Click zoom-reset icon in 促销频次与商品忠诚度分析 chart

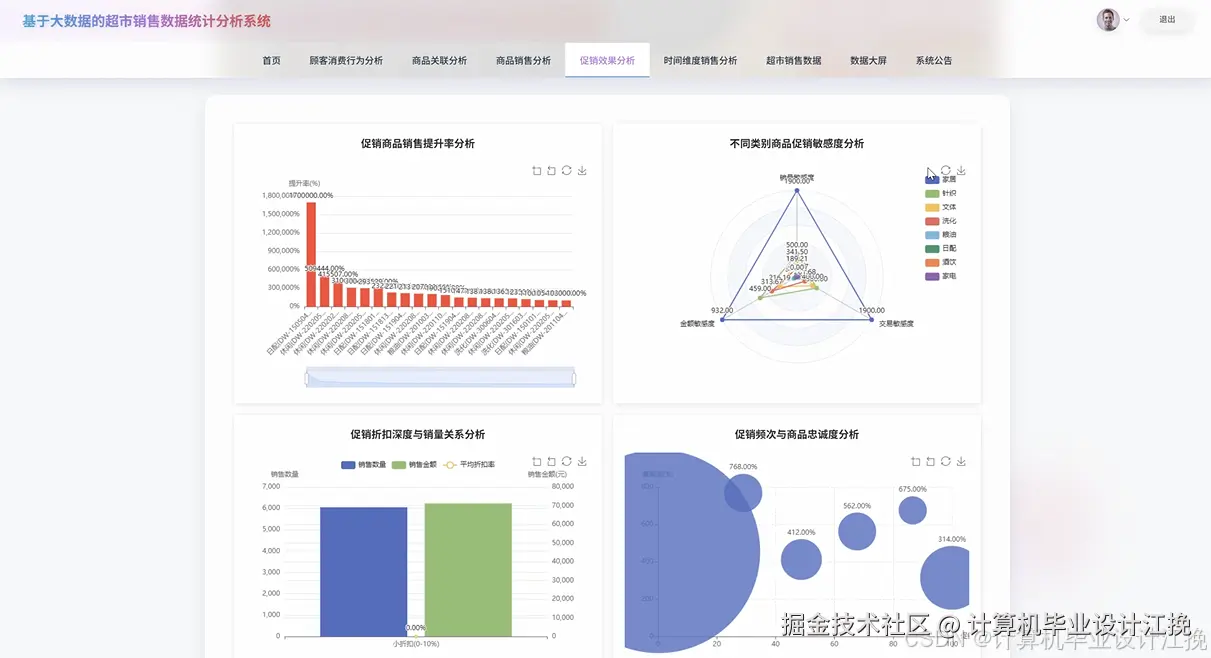[x=930, y=461]
